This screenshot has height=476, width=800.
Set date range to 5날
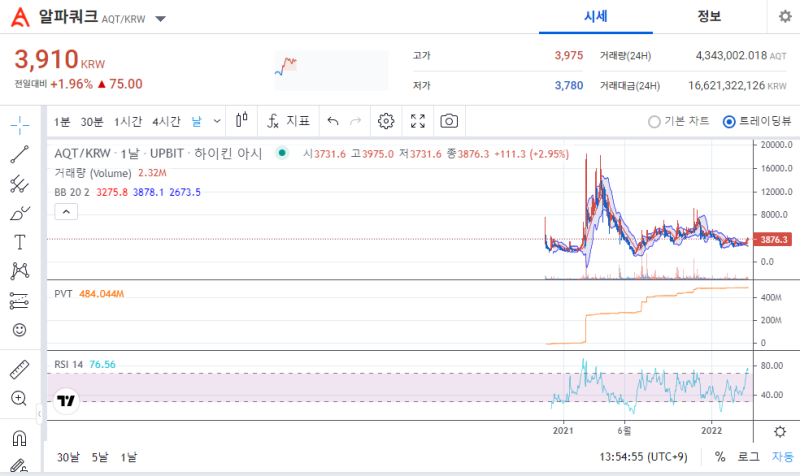100,457
